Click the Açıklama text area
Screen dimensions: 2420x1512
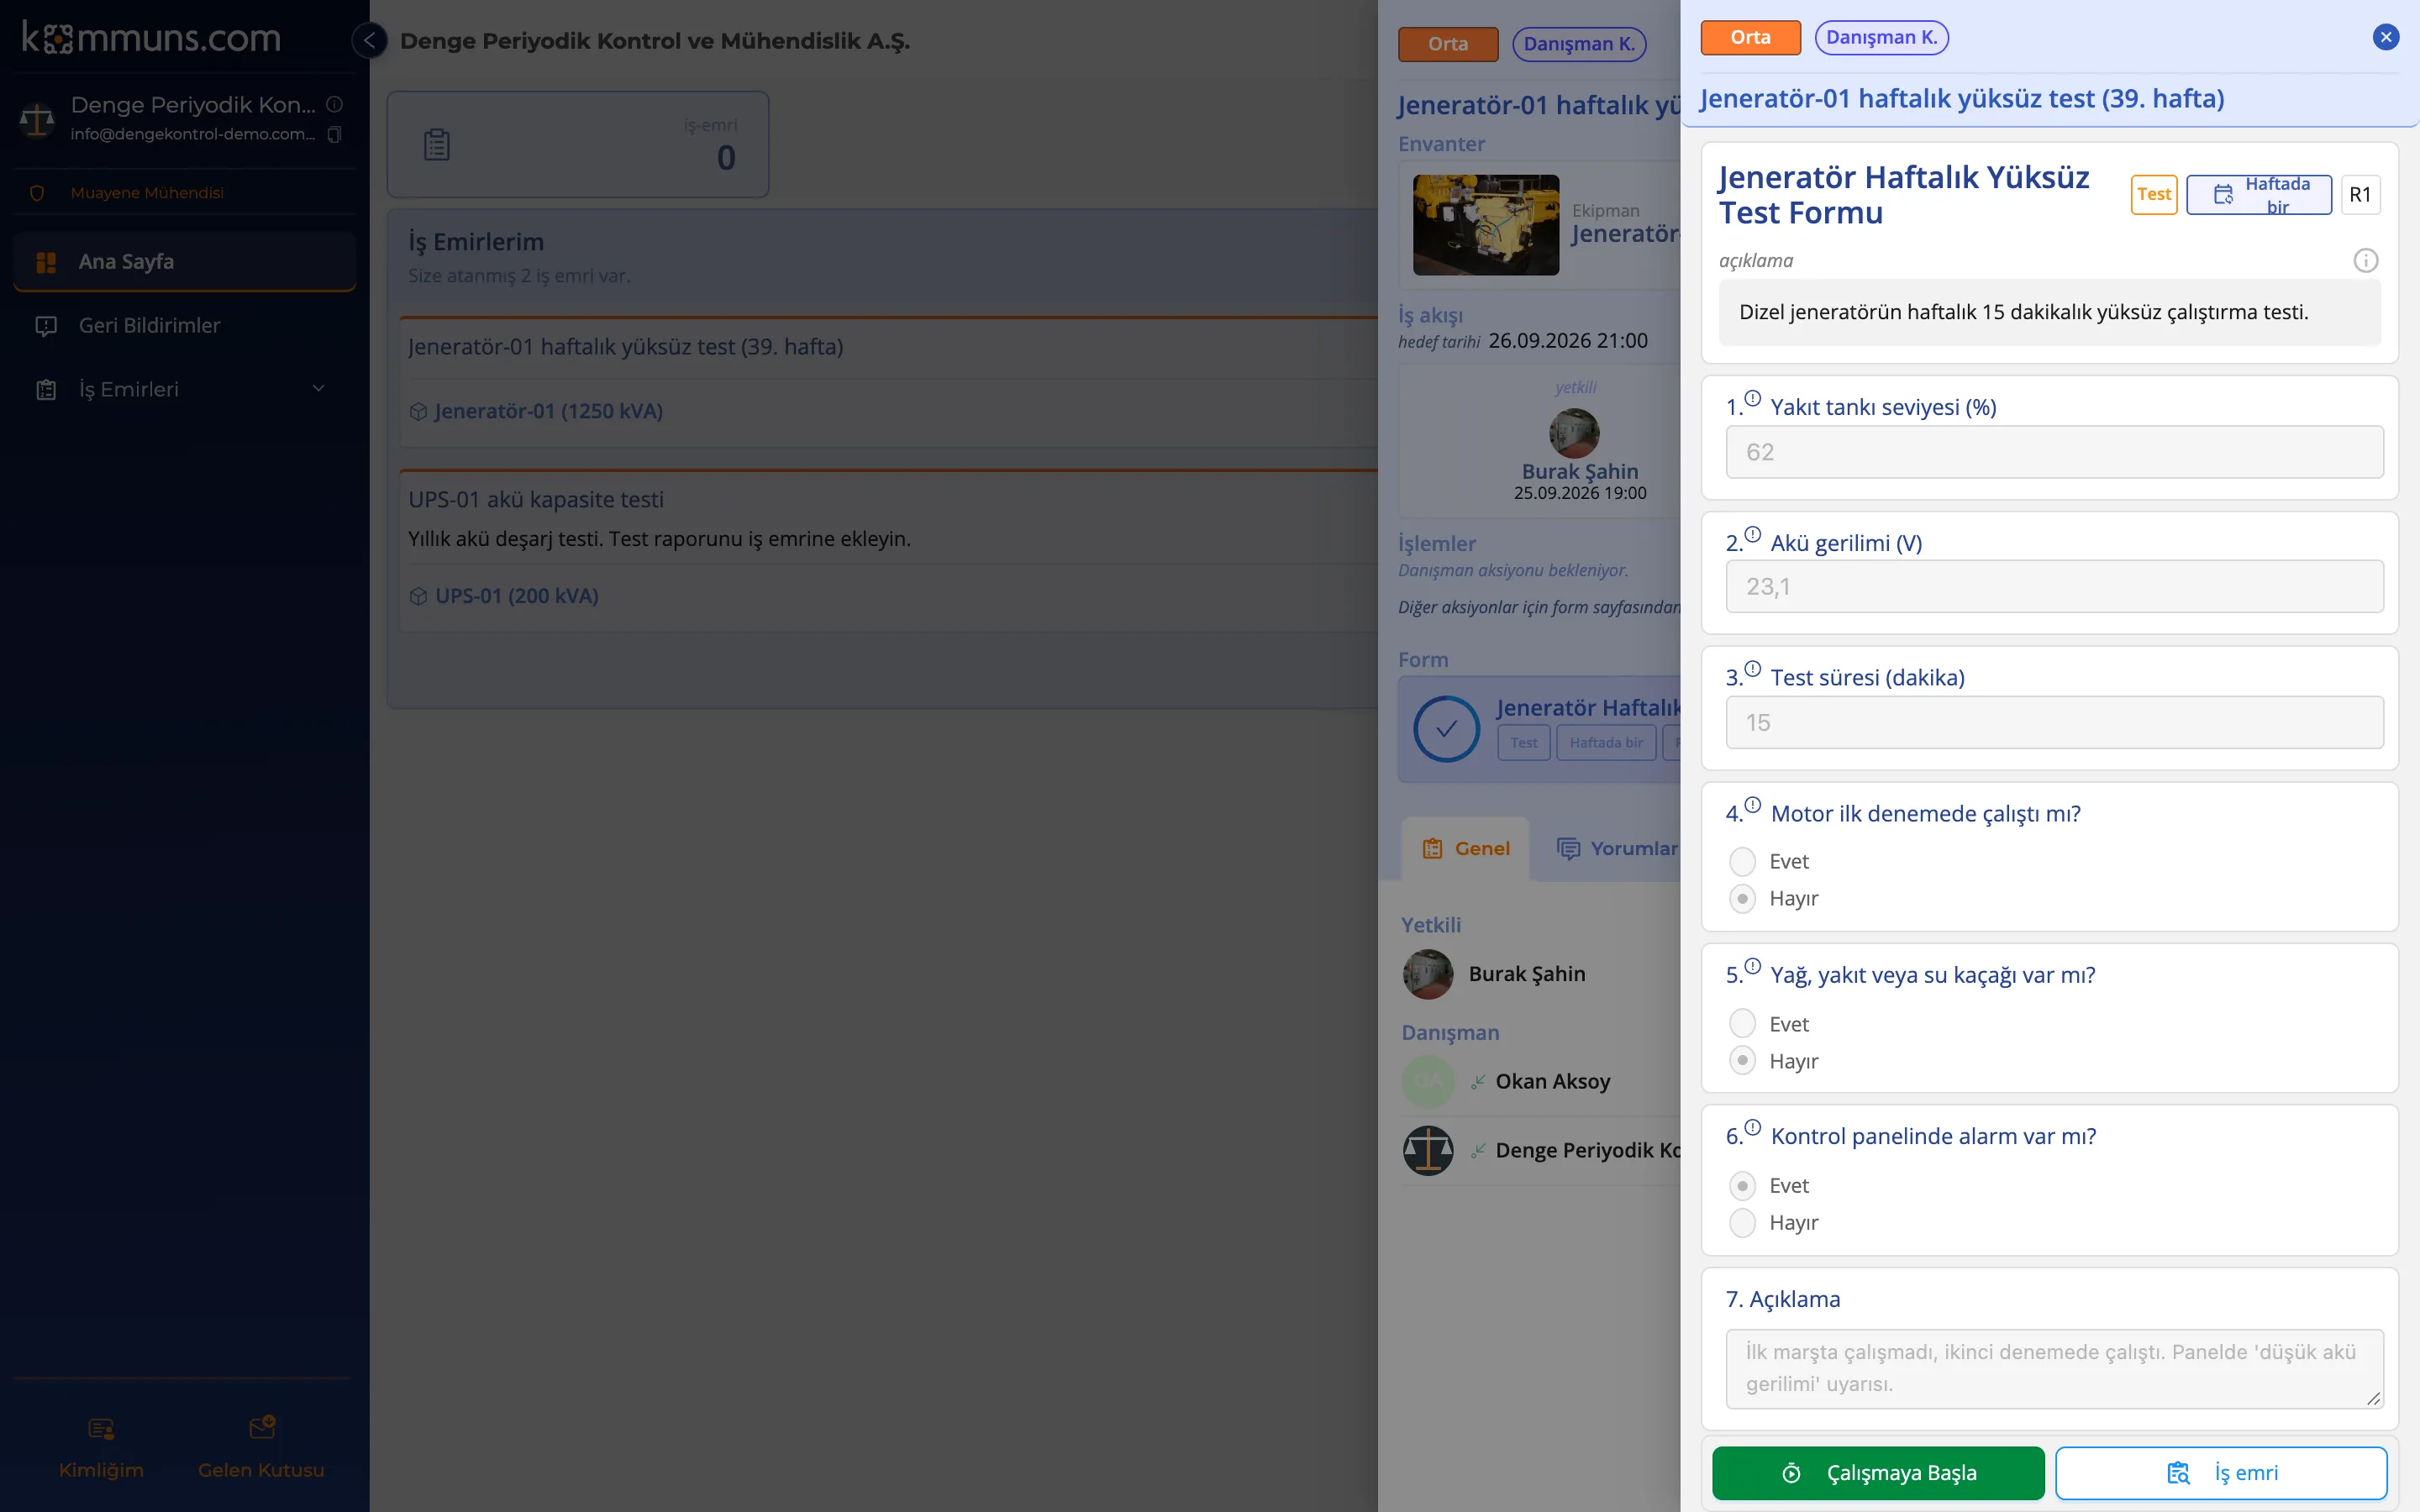click(x=2054, y=1368)
